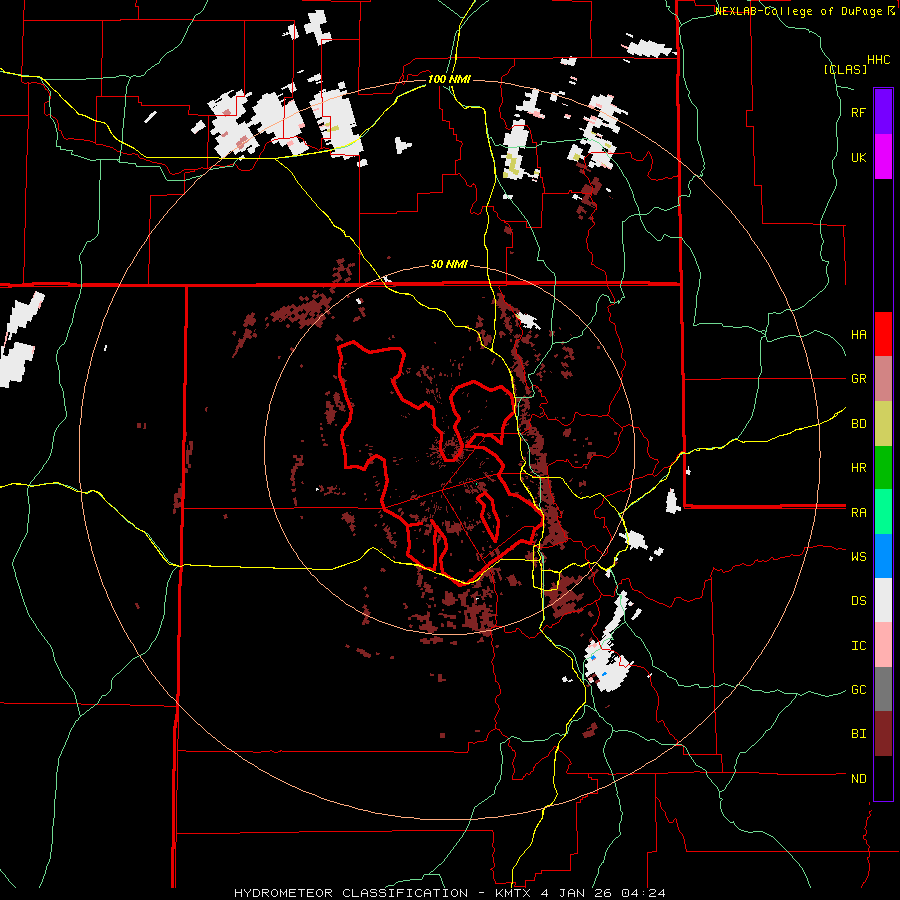Viewport: 900px width, 900px height.
Task: Click the dark green HR color swatch
Action: 883,468
